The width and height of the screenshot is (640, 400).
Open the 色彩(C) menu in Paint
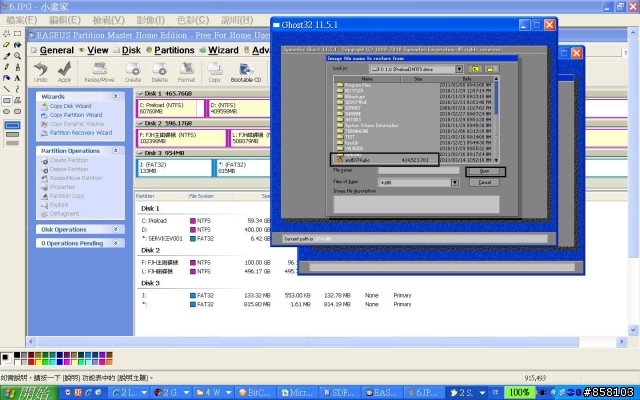tap(193, 20)
